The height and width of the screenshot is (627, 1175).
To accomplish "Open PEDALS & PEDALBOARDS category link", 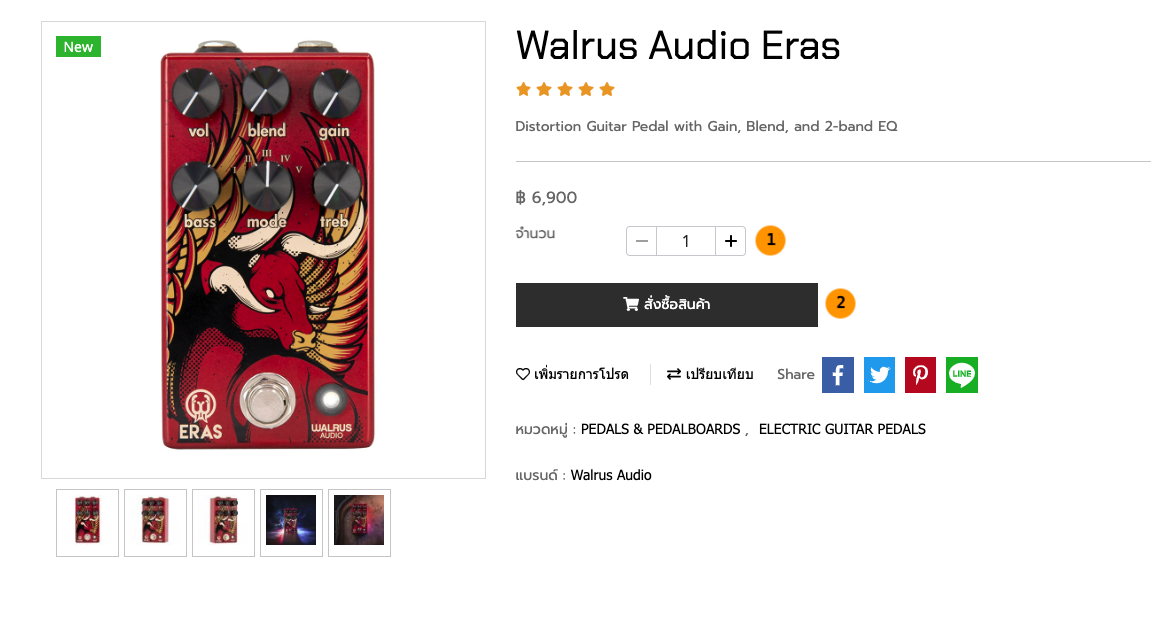I will 660,429.
